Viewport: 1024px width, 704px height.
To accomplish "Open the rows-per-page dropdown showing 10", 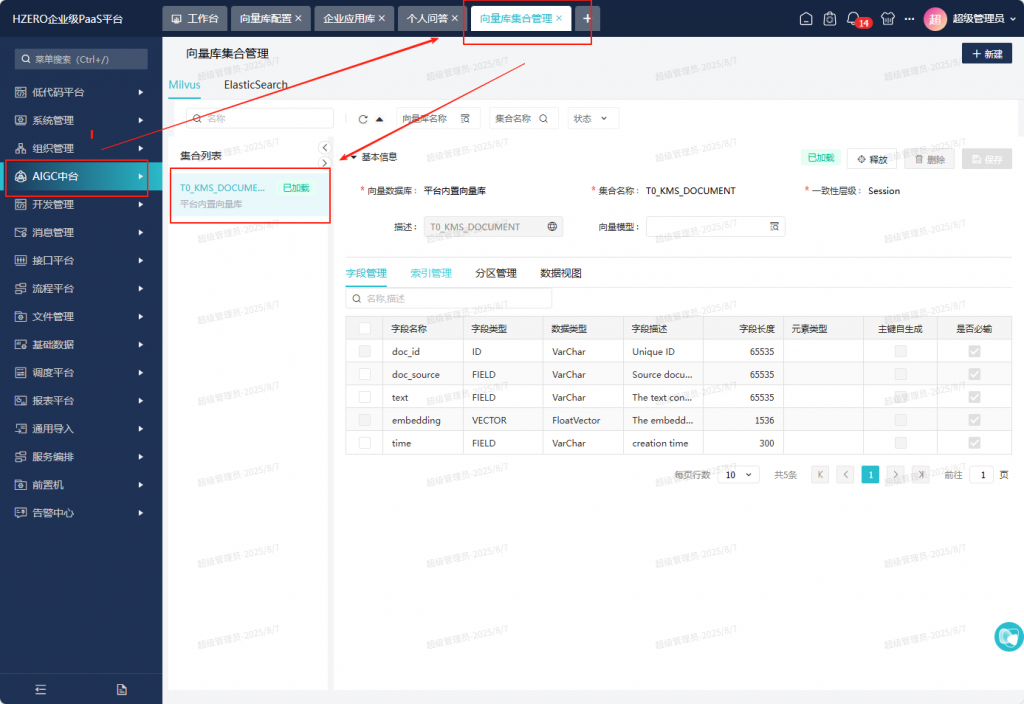I will 741,475.
